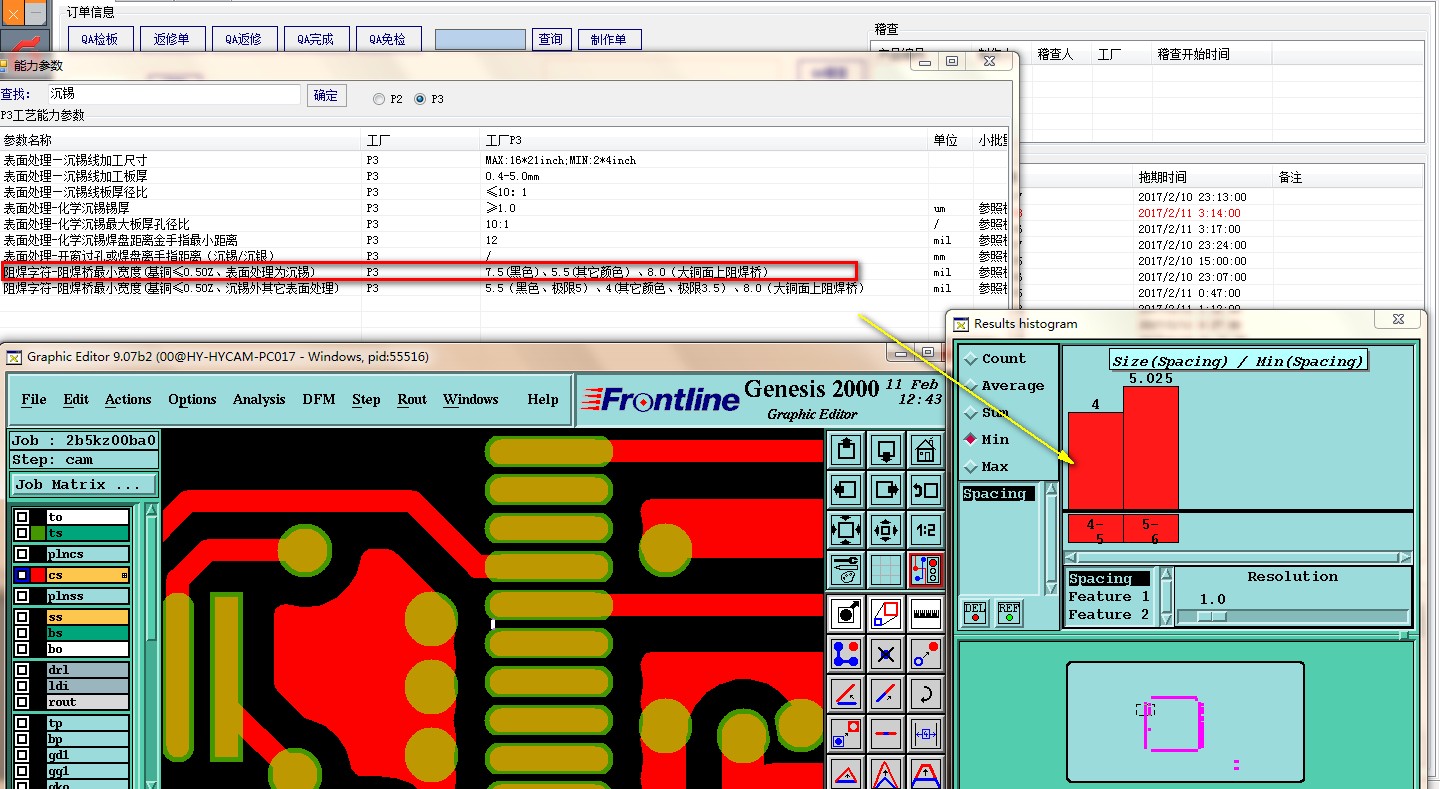Image resolution: width=1440 pixels, height=789 pixels.
Task: Open the Rout menu
Action: tap(412, 399)
